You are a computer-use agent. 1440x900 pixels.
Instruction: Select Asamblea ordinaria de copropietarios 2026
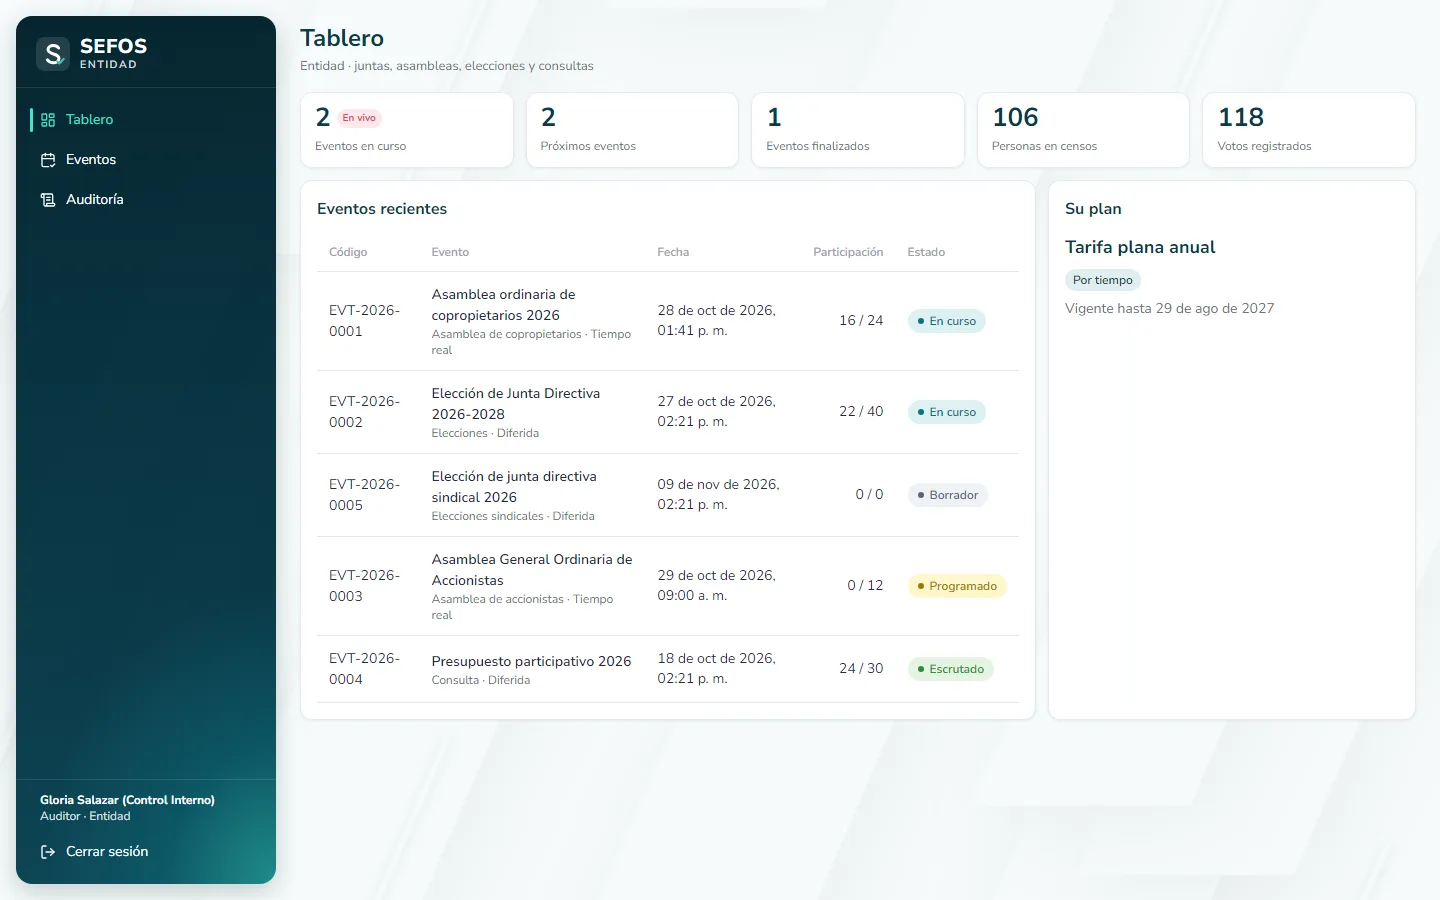pyautogui.click(x=504, y=305)
